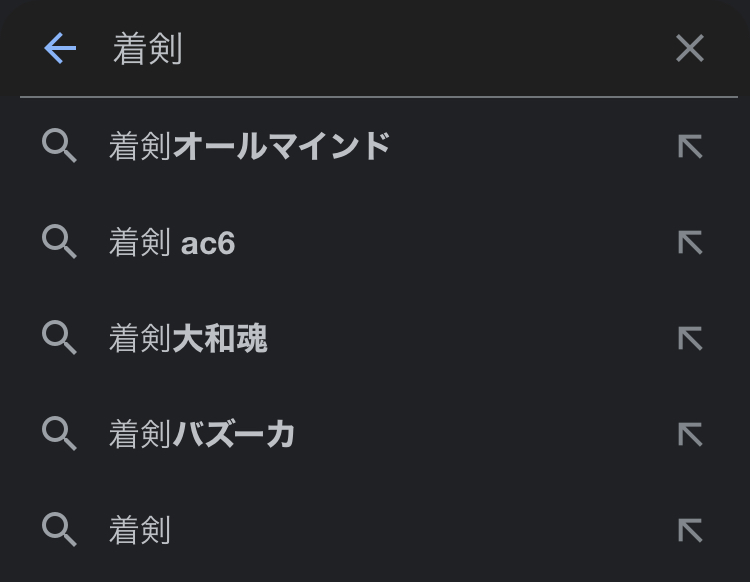Insert 着剣バズーカ into search via arrow
This screenshot has width=750, height=582.
[690, 434]
